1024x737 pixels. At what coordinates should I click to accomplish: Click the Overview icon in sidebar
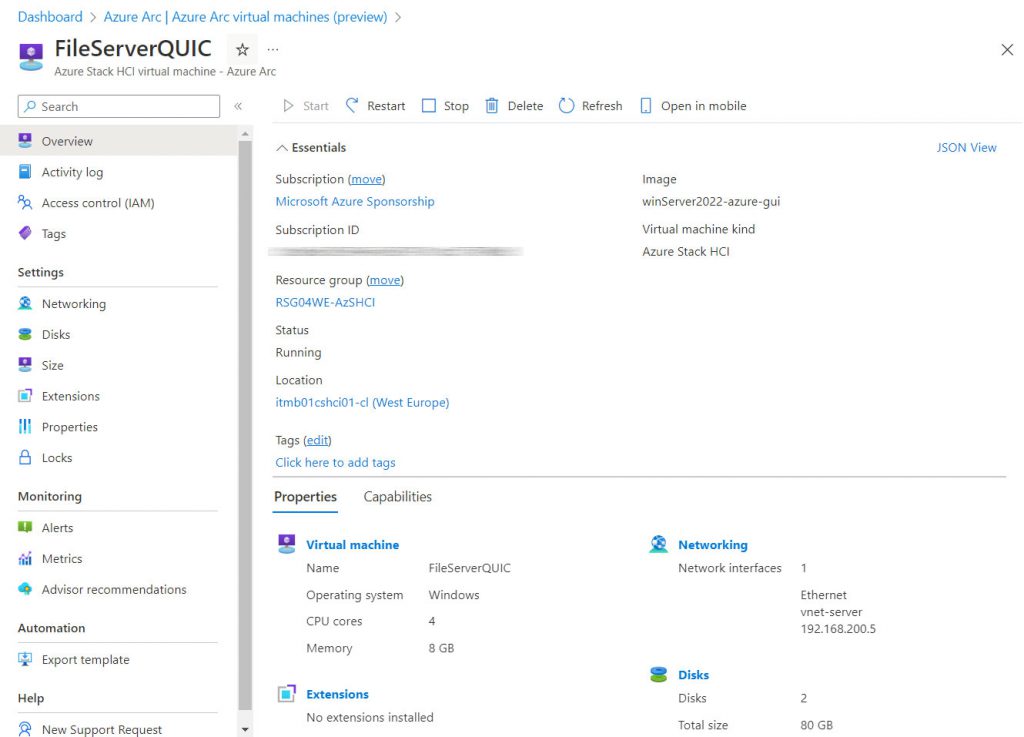pos(25,140)
